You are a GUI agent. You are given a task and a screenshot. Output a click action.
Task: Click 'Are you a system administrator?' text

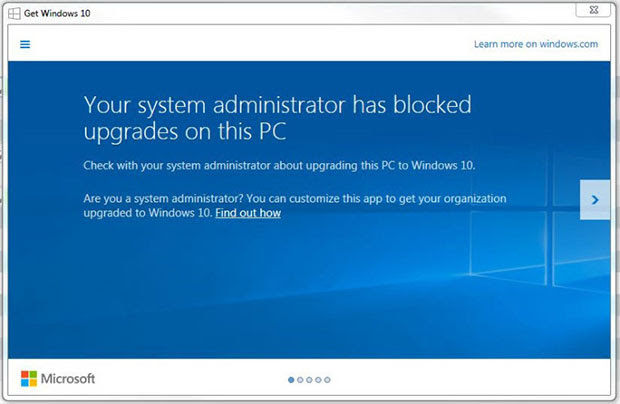point(163,198)
